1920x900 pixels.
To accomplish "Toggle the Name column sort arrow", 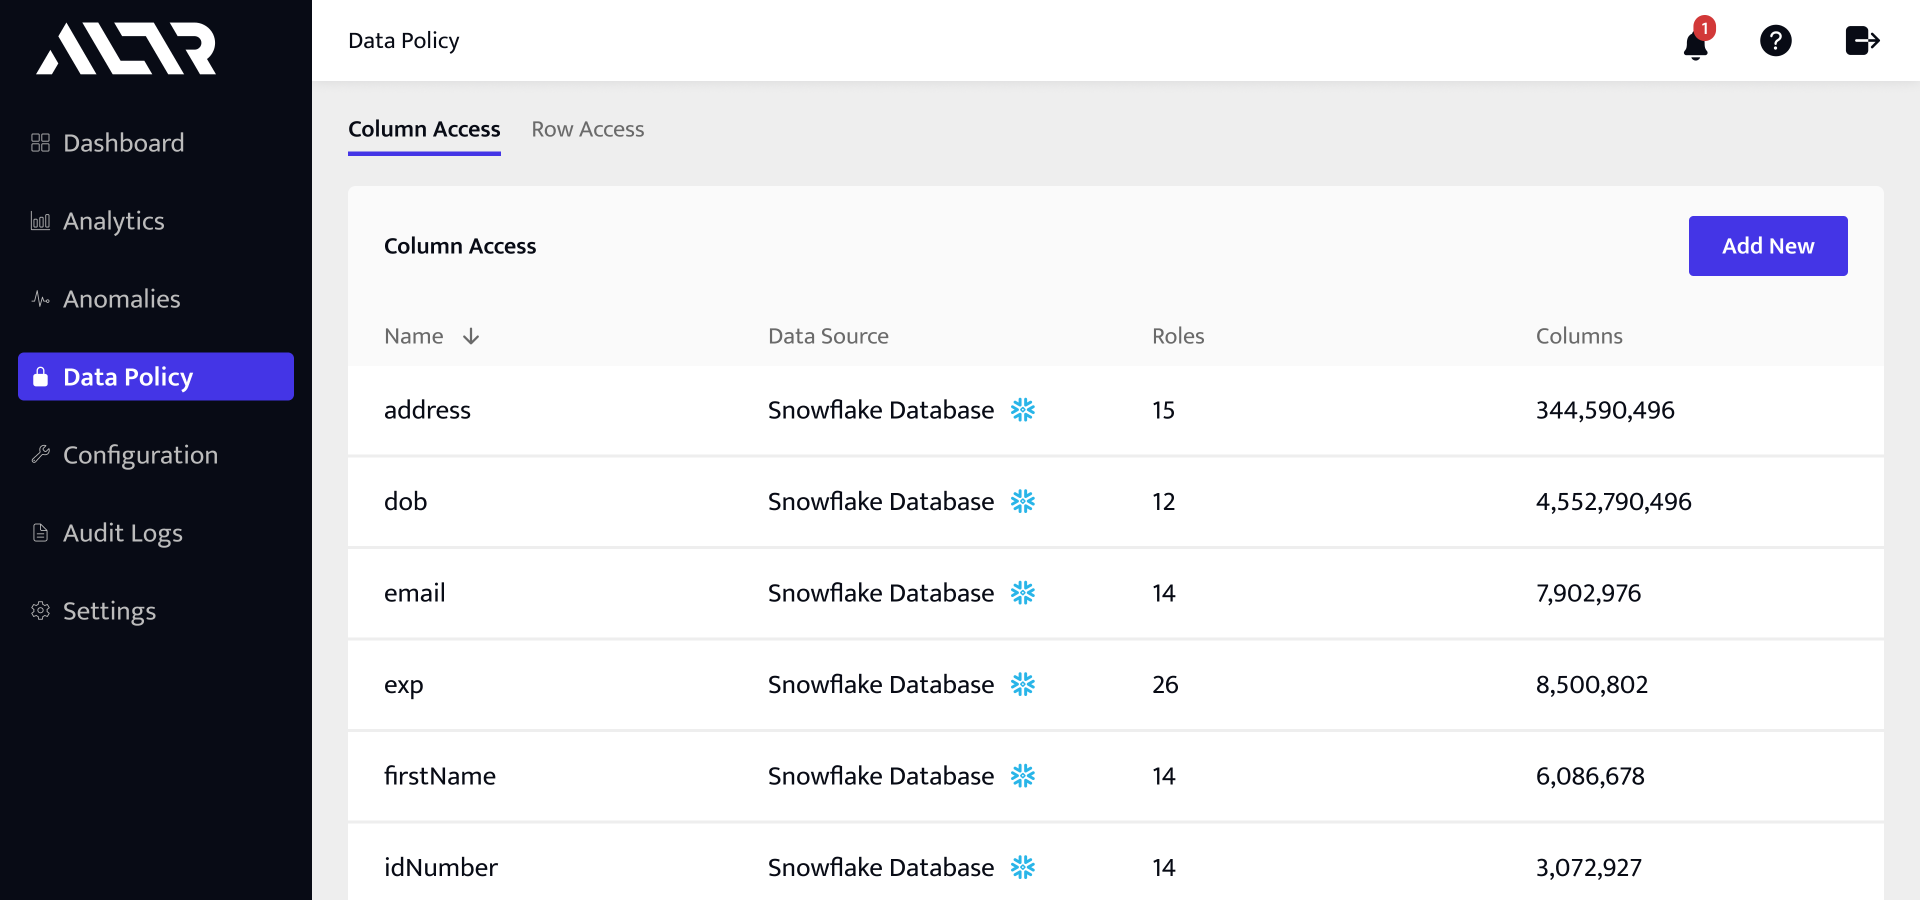I will coord(471,336).
